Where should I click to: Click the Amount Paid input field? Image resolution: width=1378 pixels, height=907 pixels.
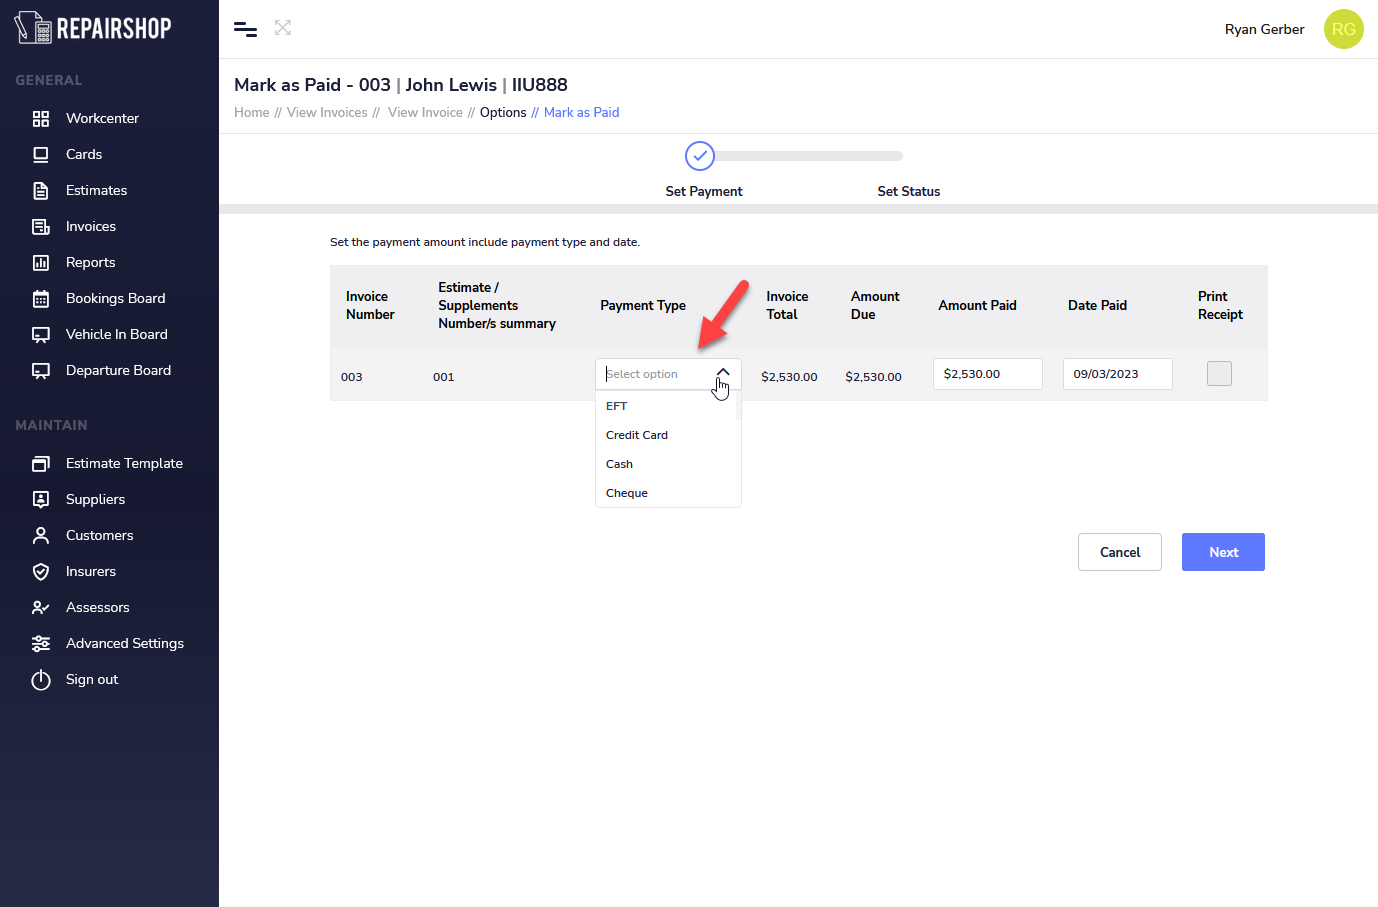click(x=987, y=374)
